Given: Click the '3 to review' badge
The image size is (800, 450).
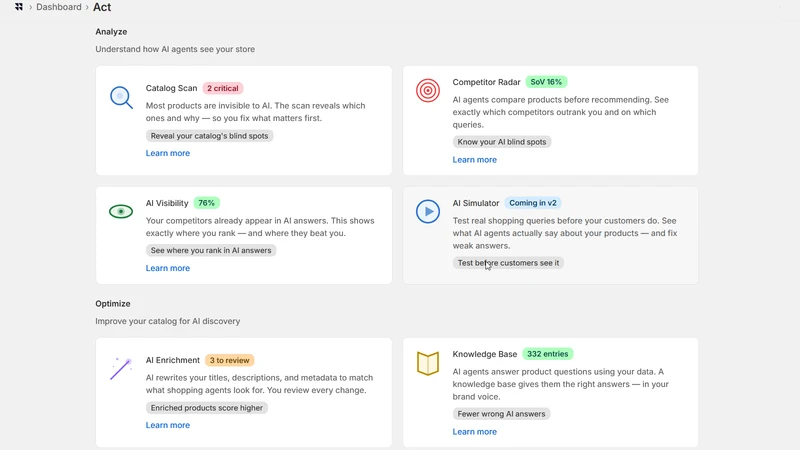Looking at the screenshot, I should pyautogui.click(x=230, y=360).
